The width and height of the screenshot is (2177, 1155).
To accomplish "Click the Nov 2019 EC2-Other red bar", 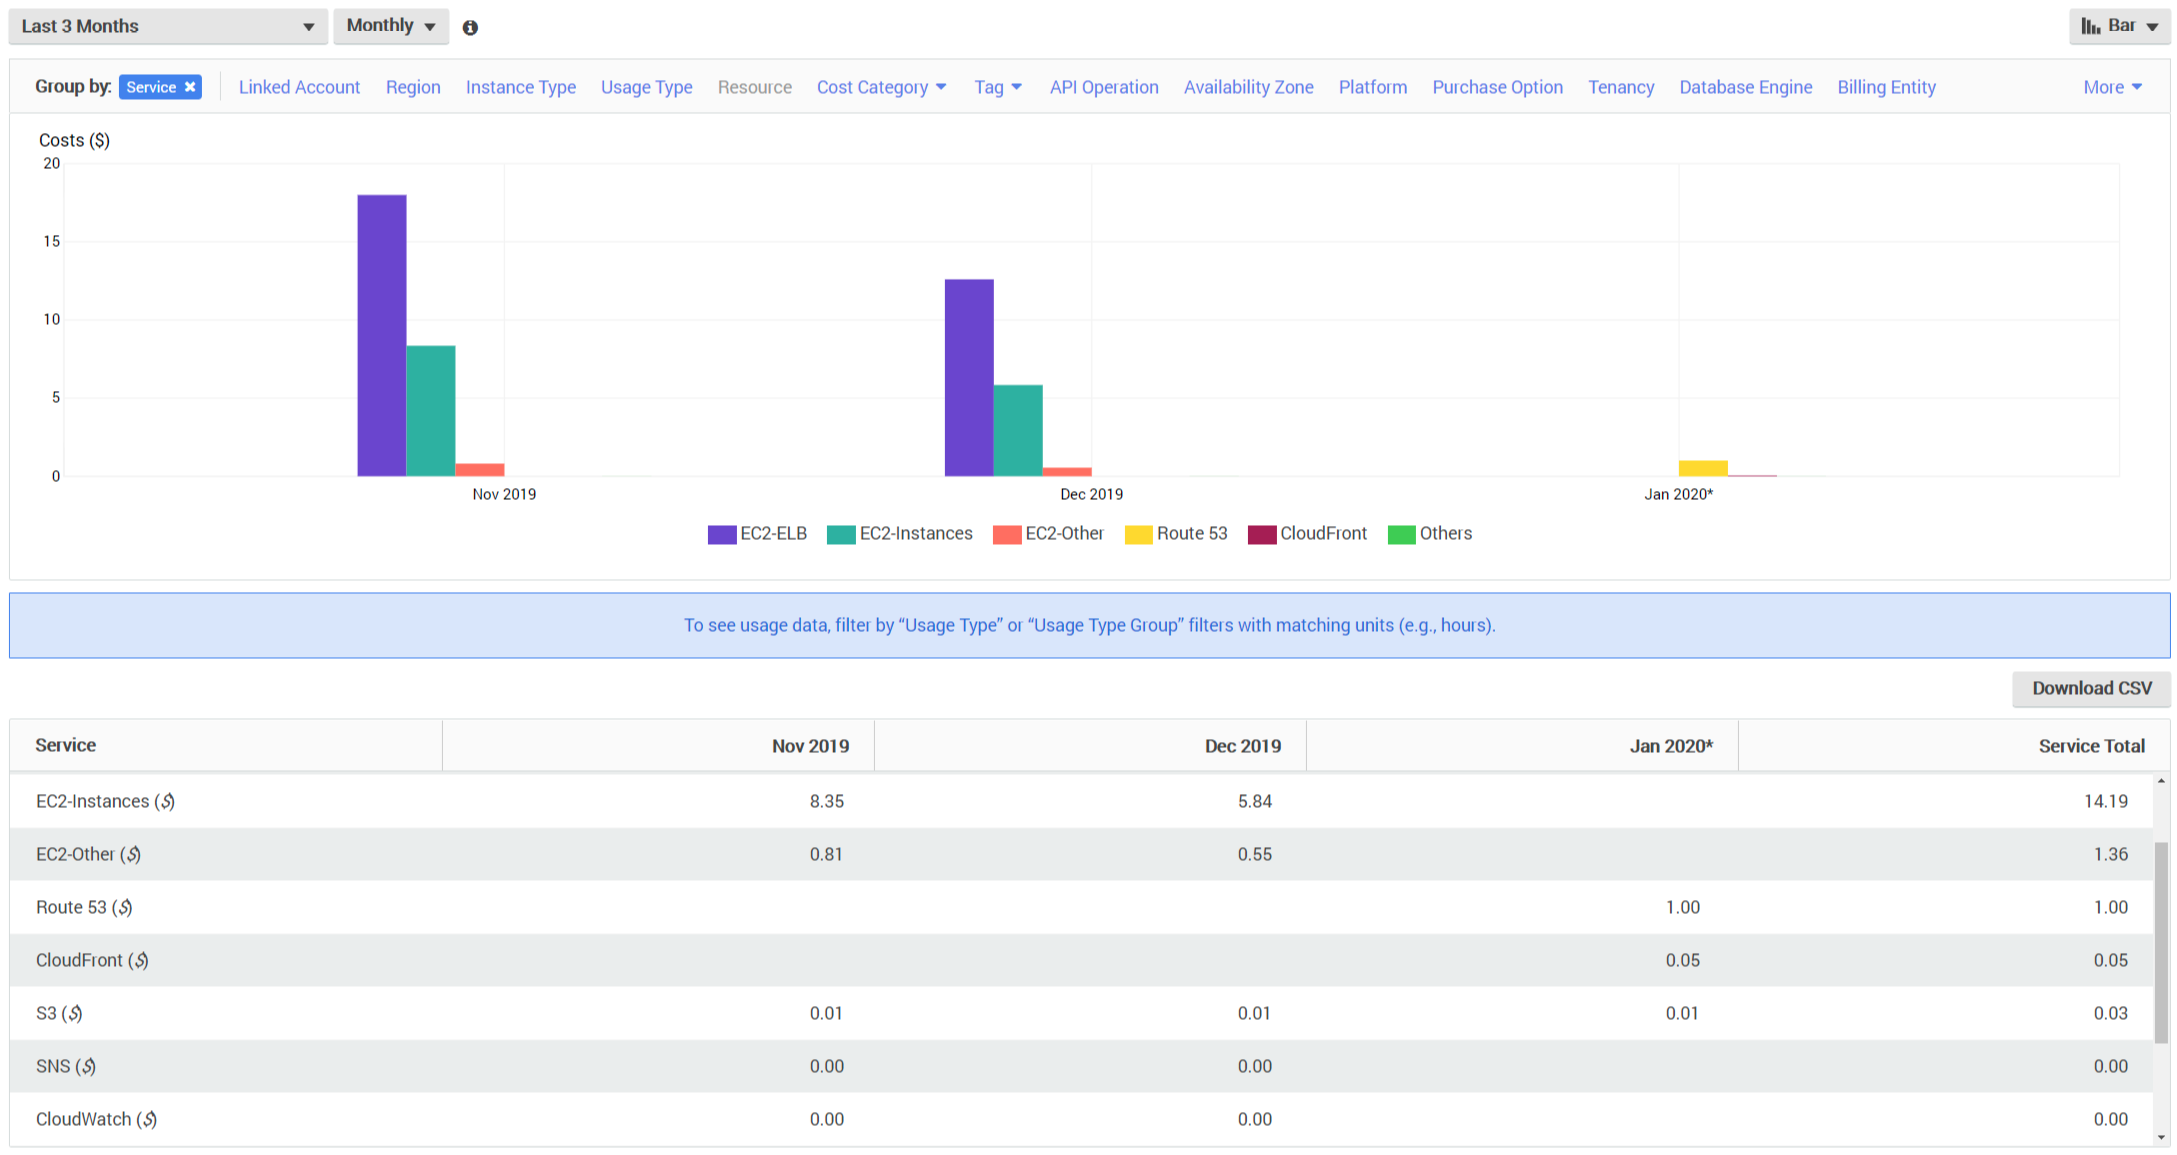I will [x=480, y=470].
